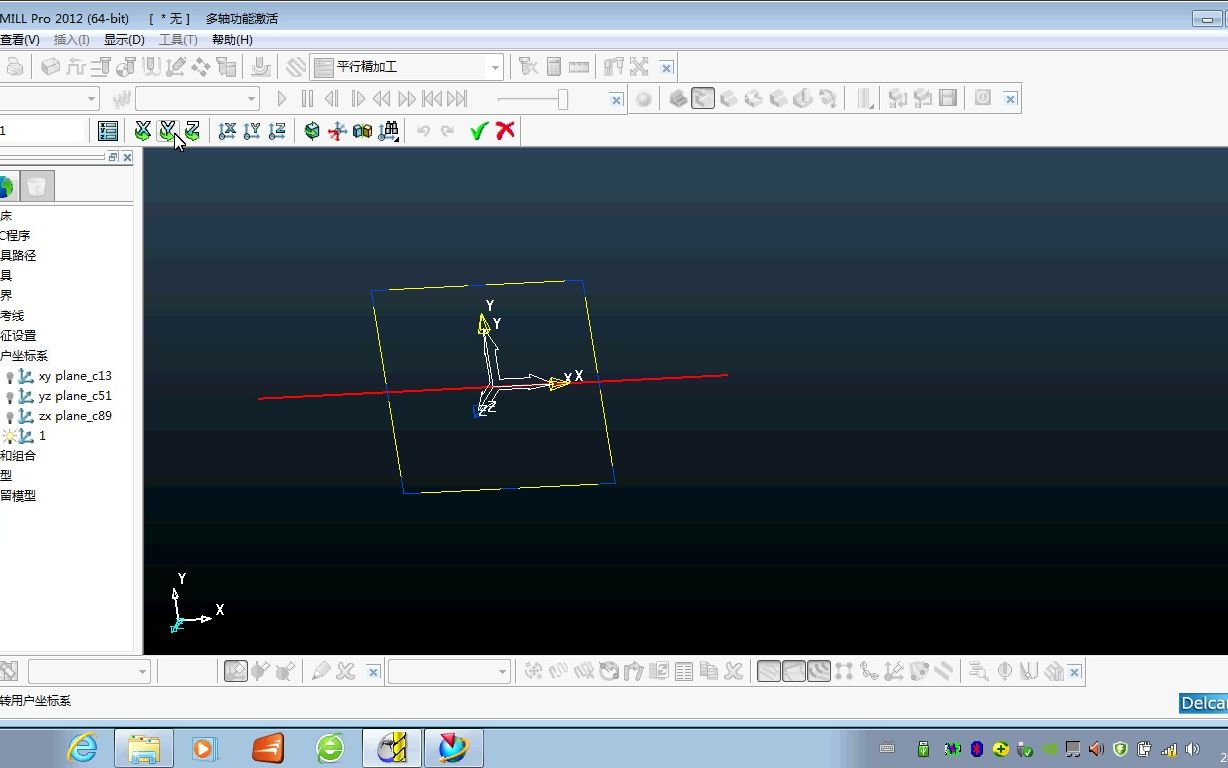Toggle lightbulb visibility of zx plane_c89
Image resolution: width=1228 pixels, height=768 pixels.
(x=10, y=417)
